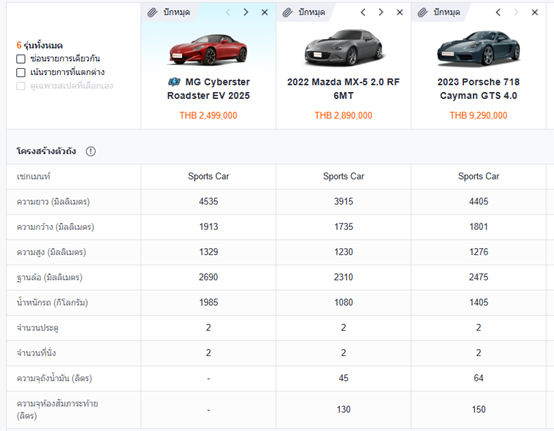The image size is (554, 431).
Task: Click weight value 1405
Action: [x=478, y=303]
